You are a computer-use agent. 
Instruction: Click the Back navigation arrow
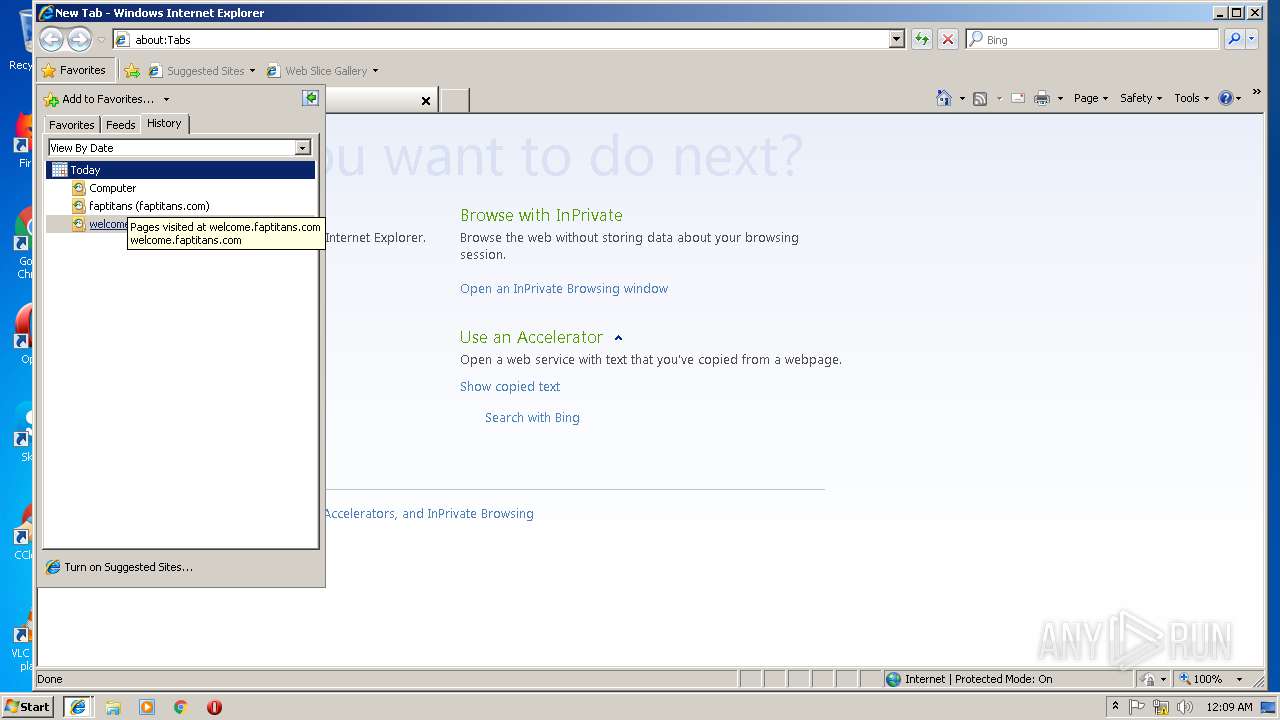click(52, 39)
